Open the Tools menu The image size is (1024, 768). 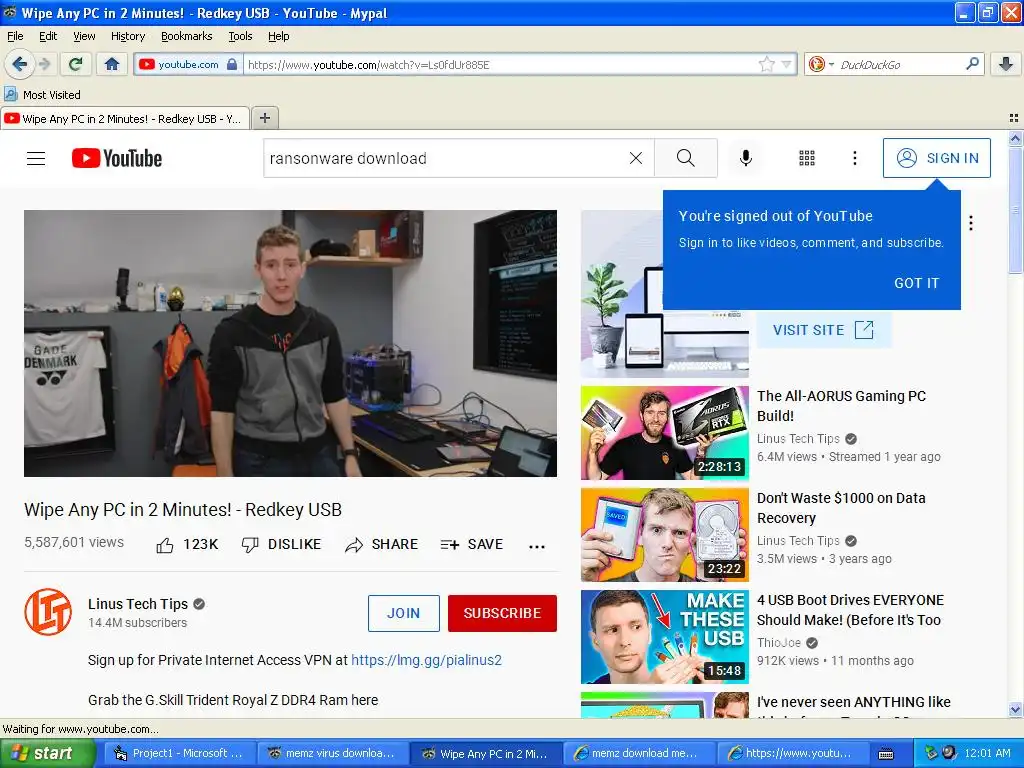[x=240, y=36]
